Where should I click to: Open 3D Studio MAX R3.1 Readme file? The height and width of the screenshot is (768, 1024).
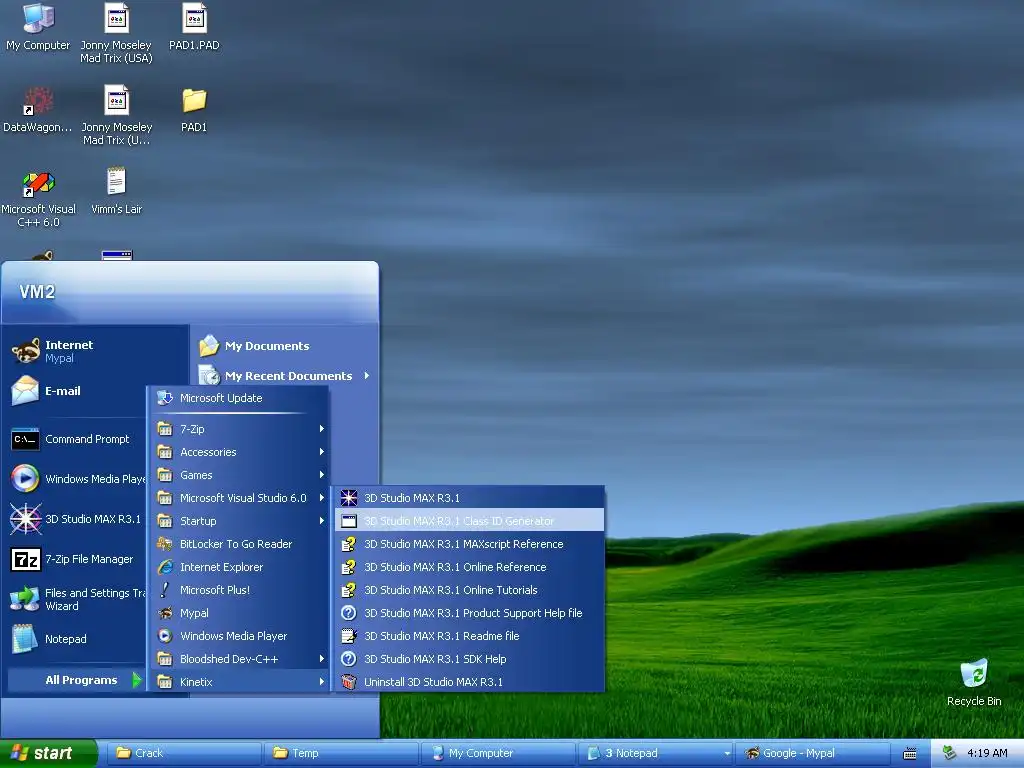tap(469, 635)
